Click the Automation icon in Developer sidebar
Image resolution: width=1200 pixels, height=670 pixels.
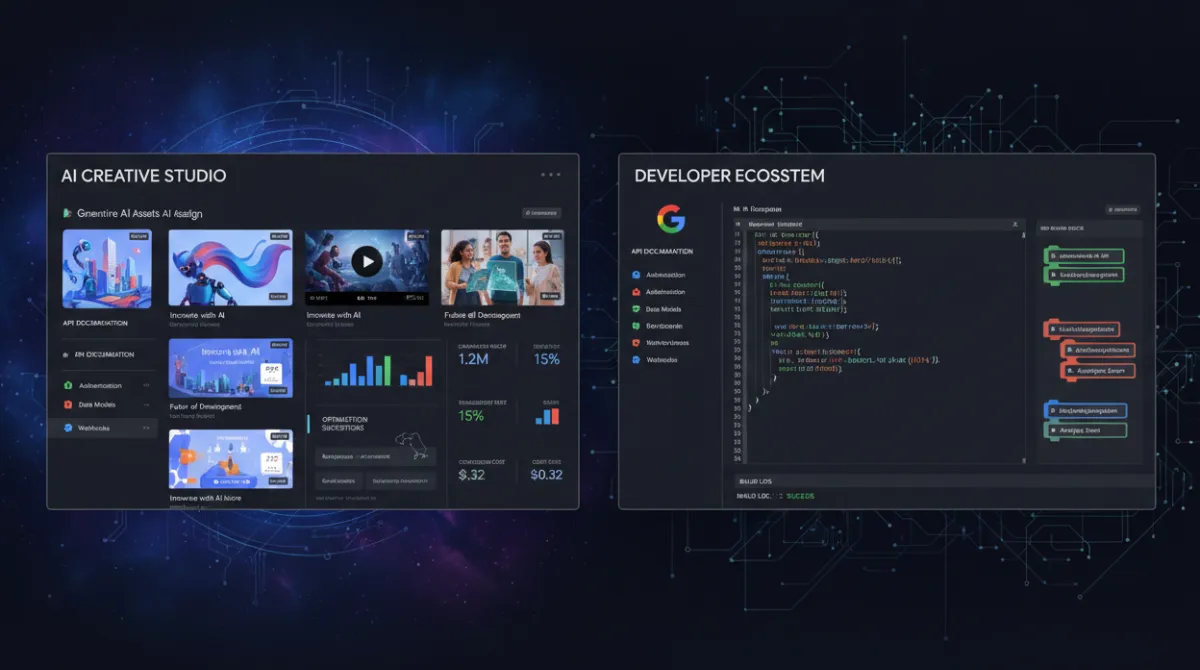pyautogui.click(x=634, y=274)
